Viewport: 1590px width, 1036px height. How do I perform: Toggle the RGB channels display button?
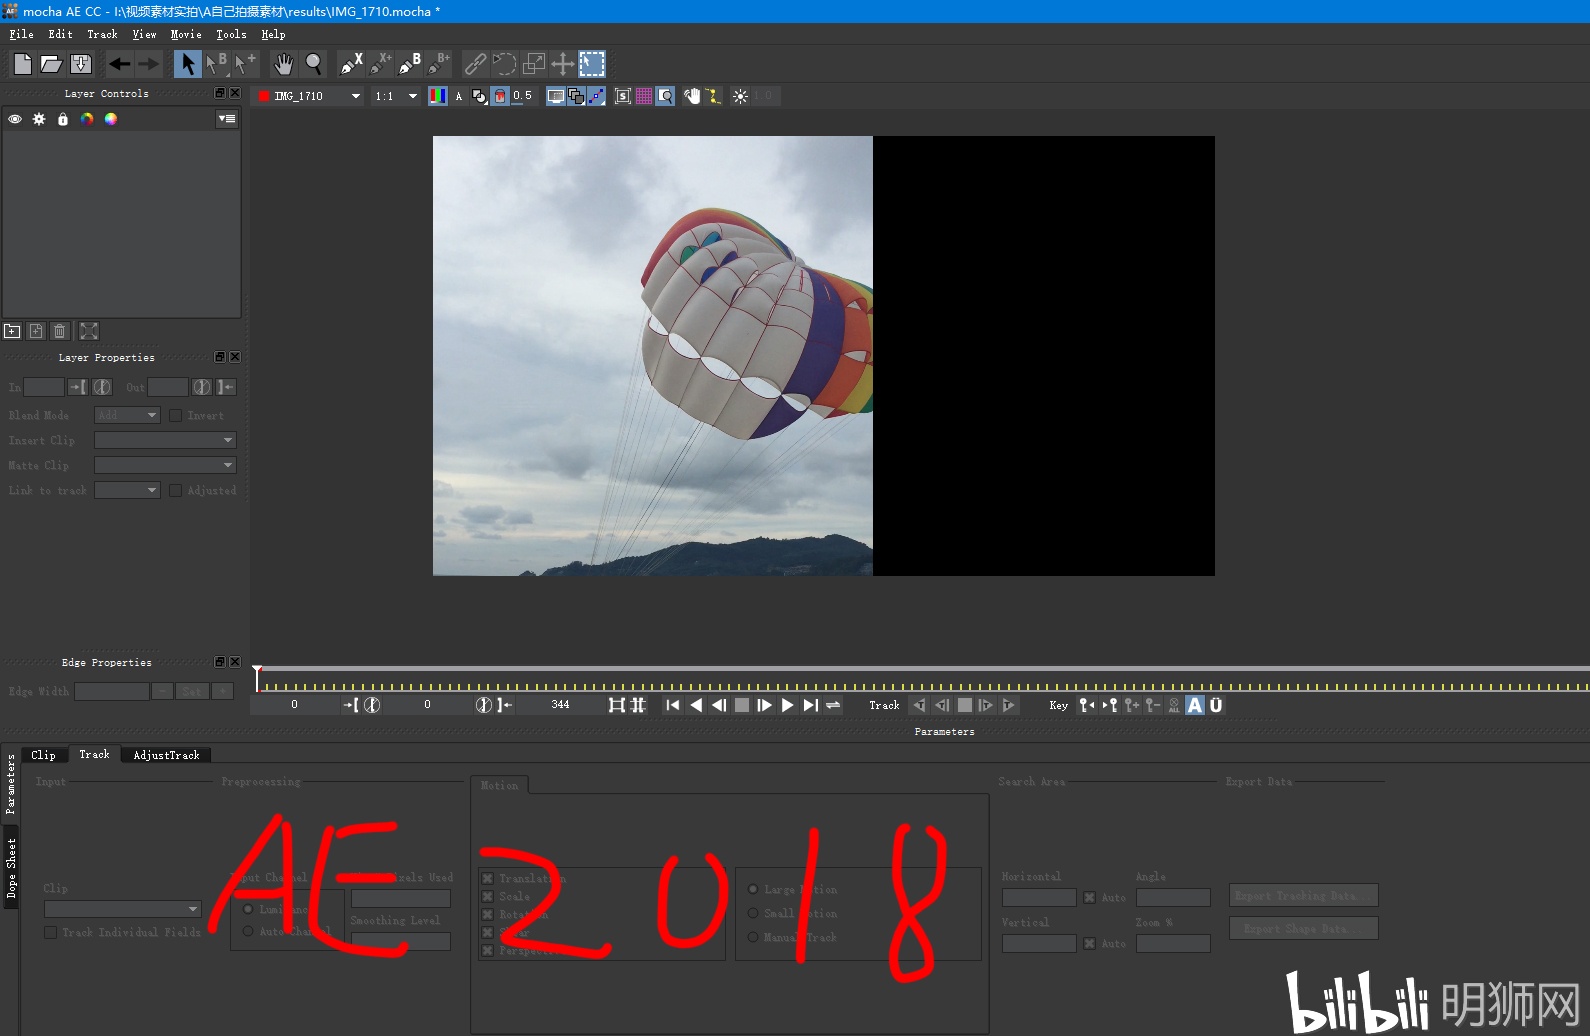click(438, 96)
